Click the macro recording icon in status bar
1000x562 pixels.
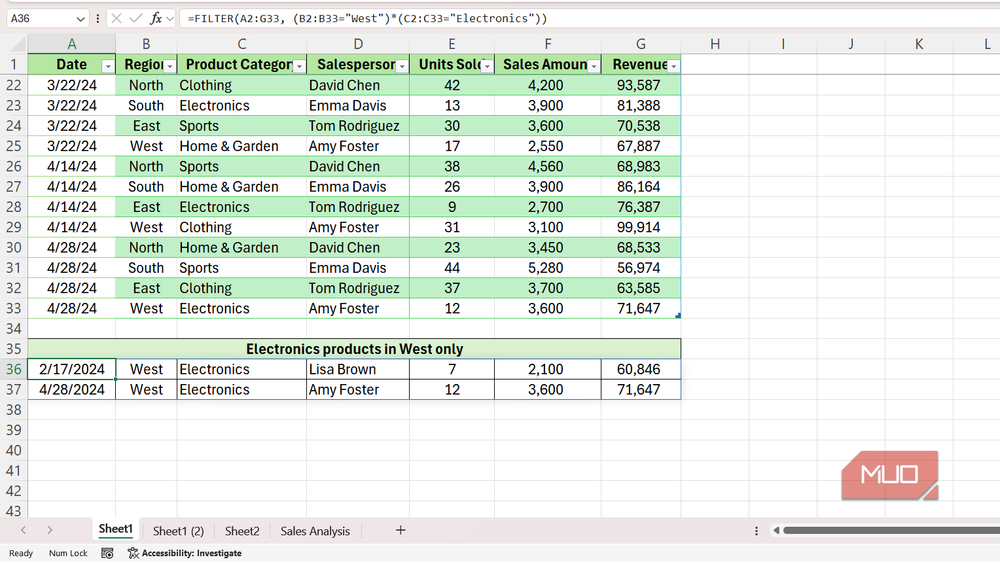pyautogui.click(x=107, y=553)
